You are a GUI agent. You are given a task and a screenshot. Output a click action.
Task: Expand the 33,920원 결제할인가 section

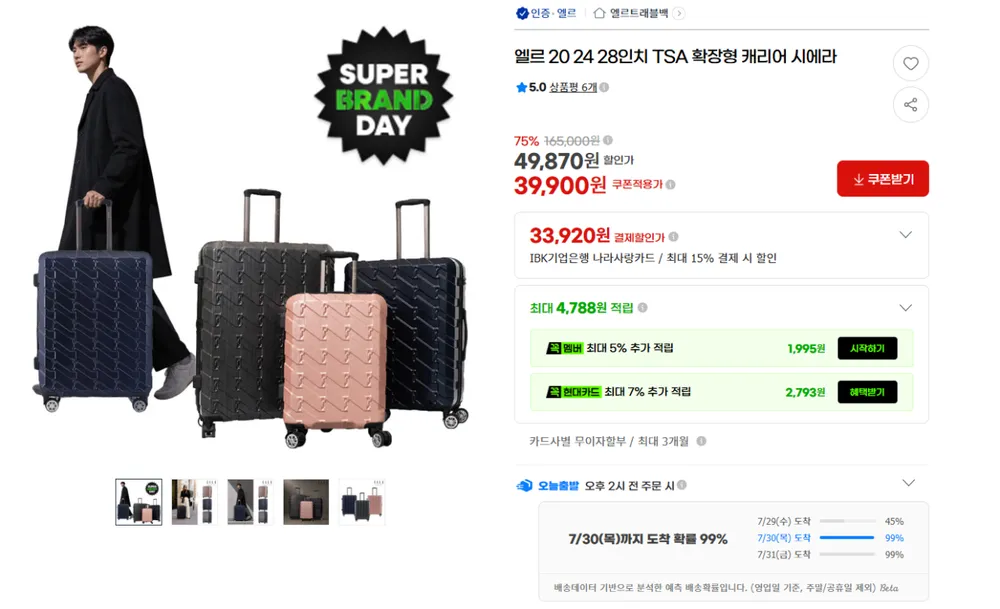tap(905, 235)
